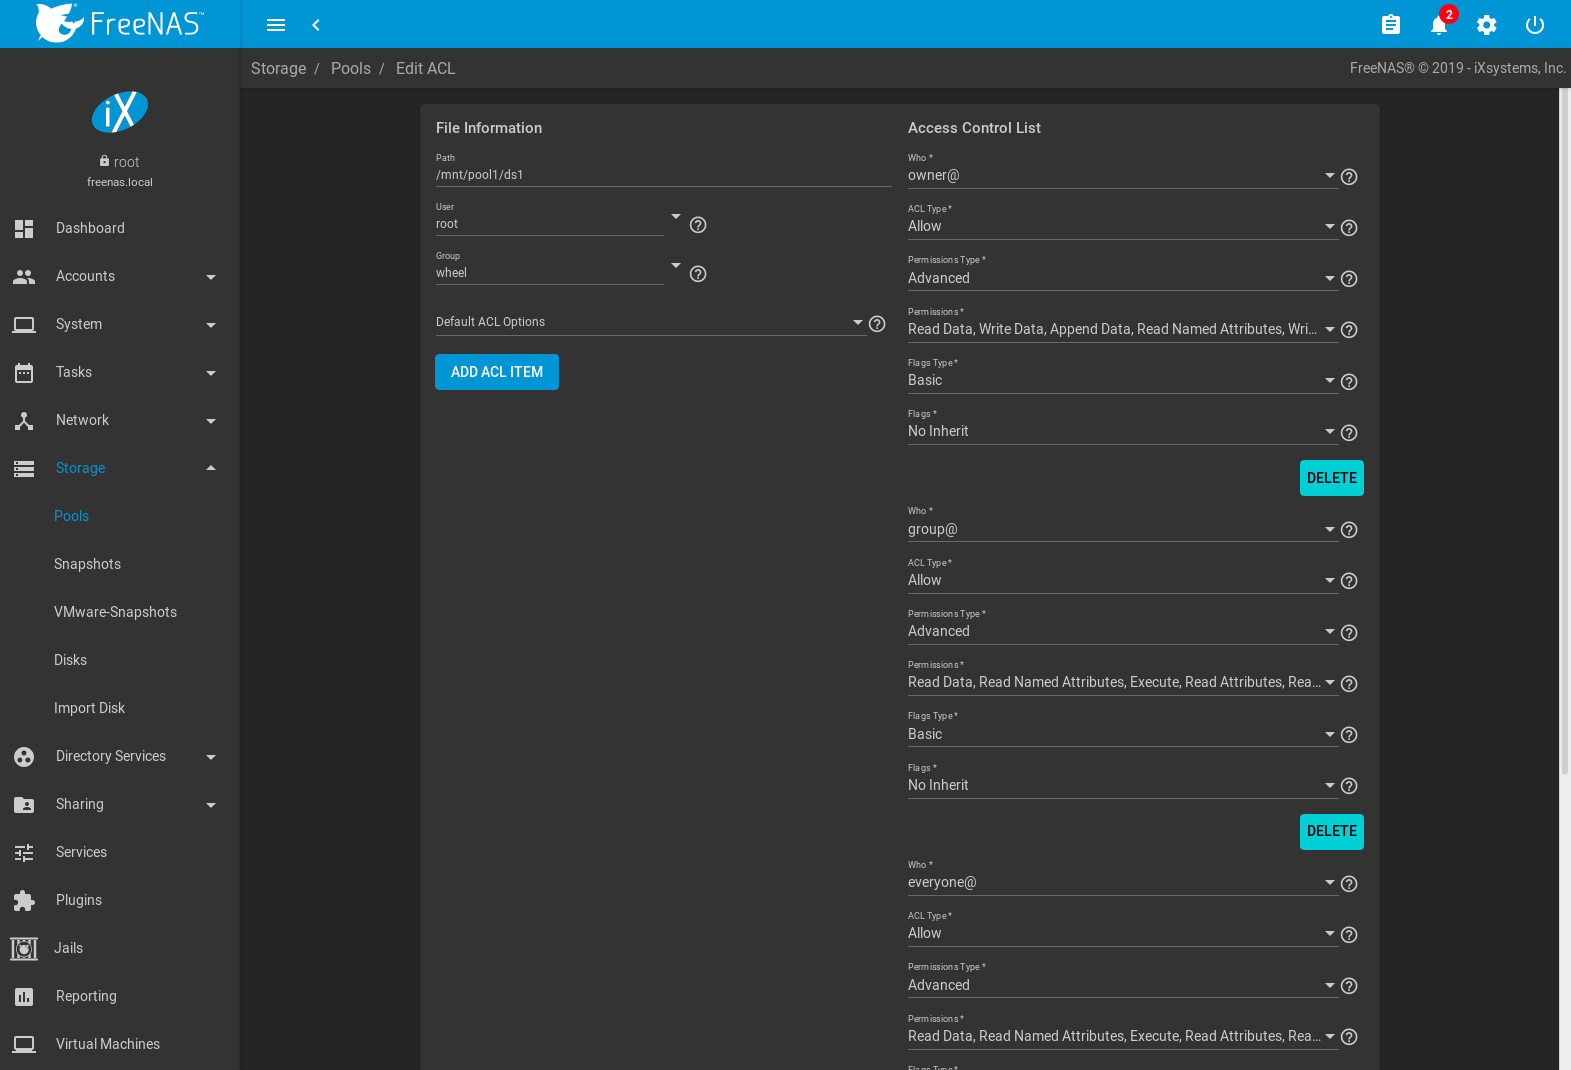Image resolution: width=1571 pixels, height=1070 pixels.
Task: Show help for owner@ Permissions field
Action: coord(1349,330)
